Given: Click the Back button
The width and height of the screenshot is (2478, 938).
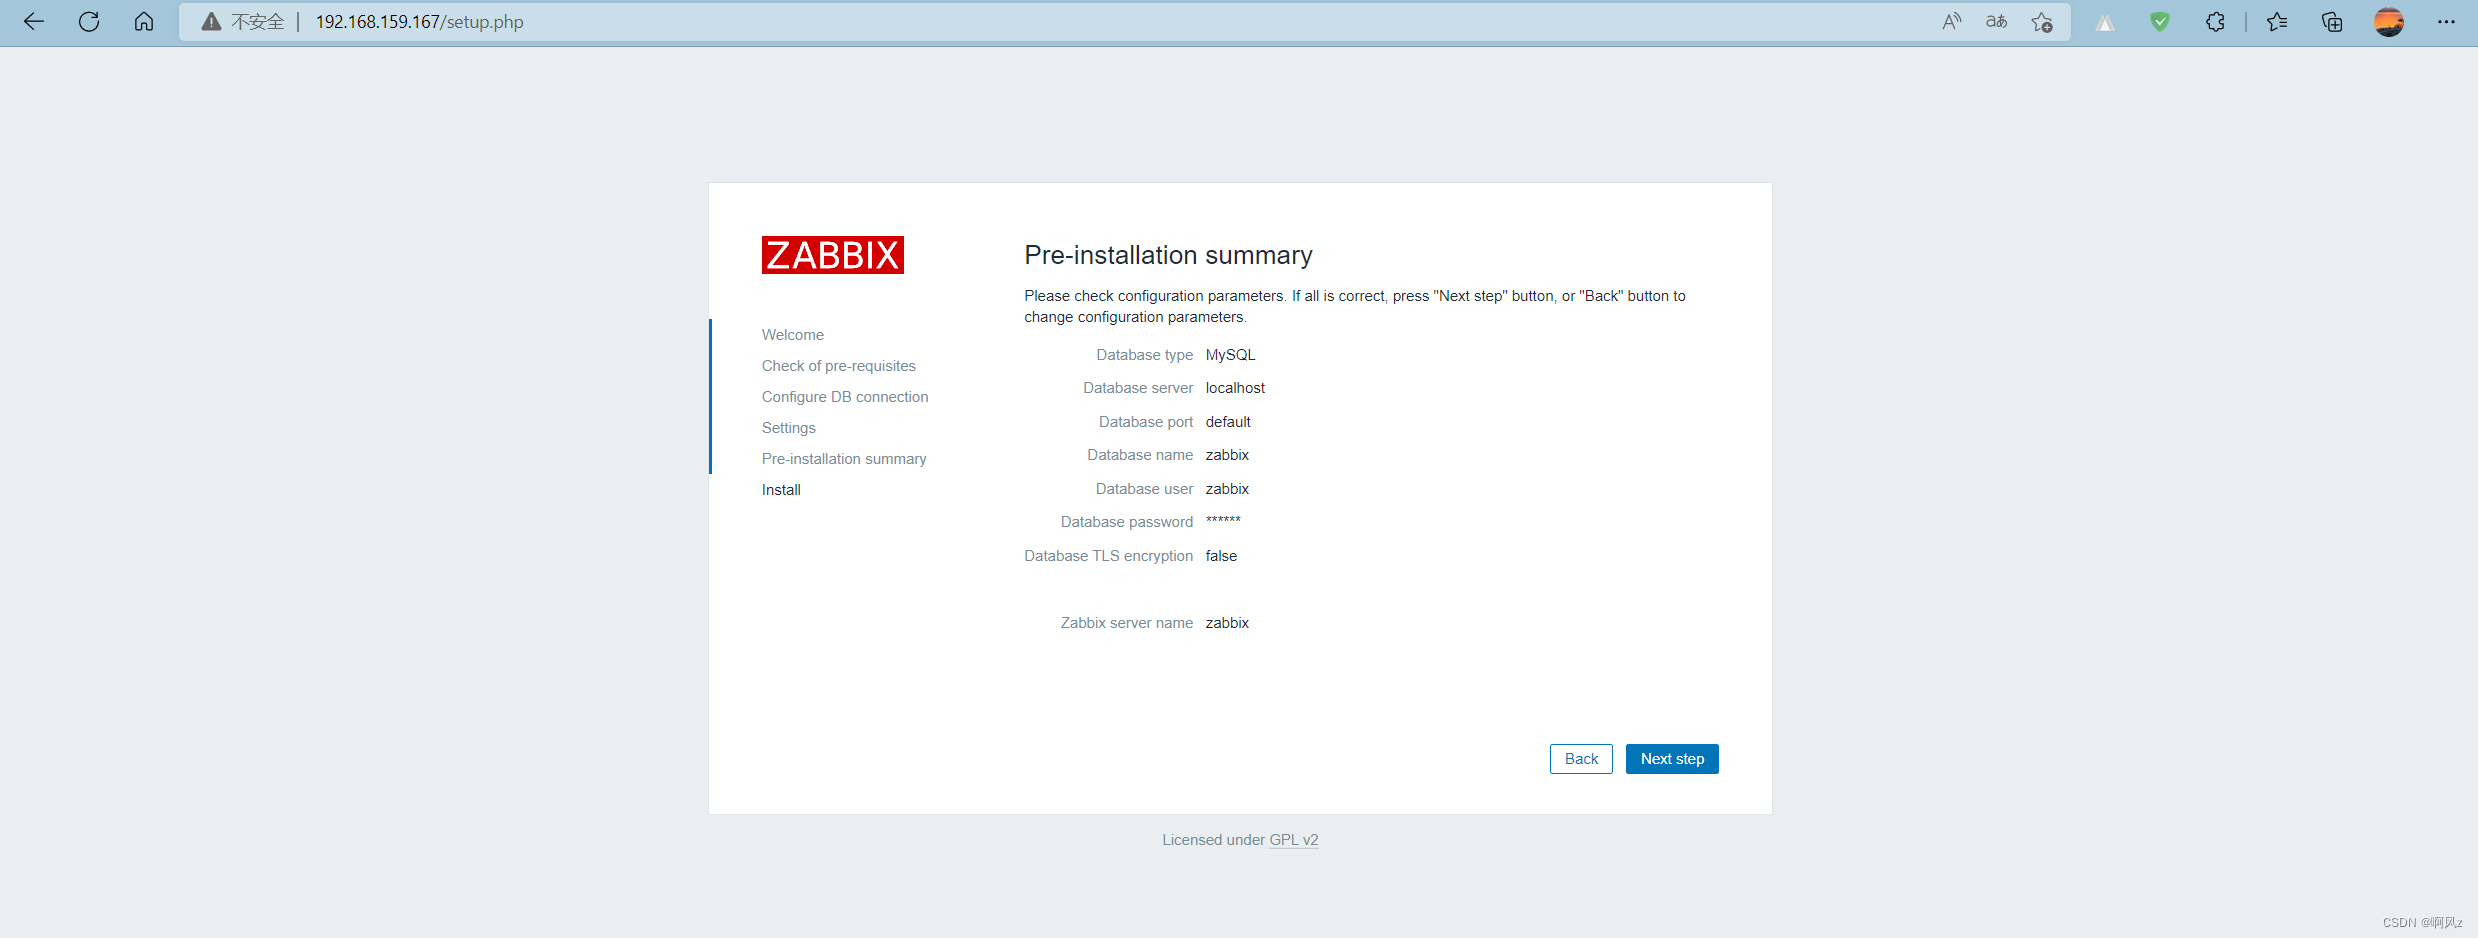Looking at the screenshot, I should click(x=1581, y=759).
